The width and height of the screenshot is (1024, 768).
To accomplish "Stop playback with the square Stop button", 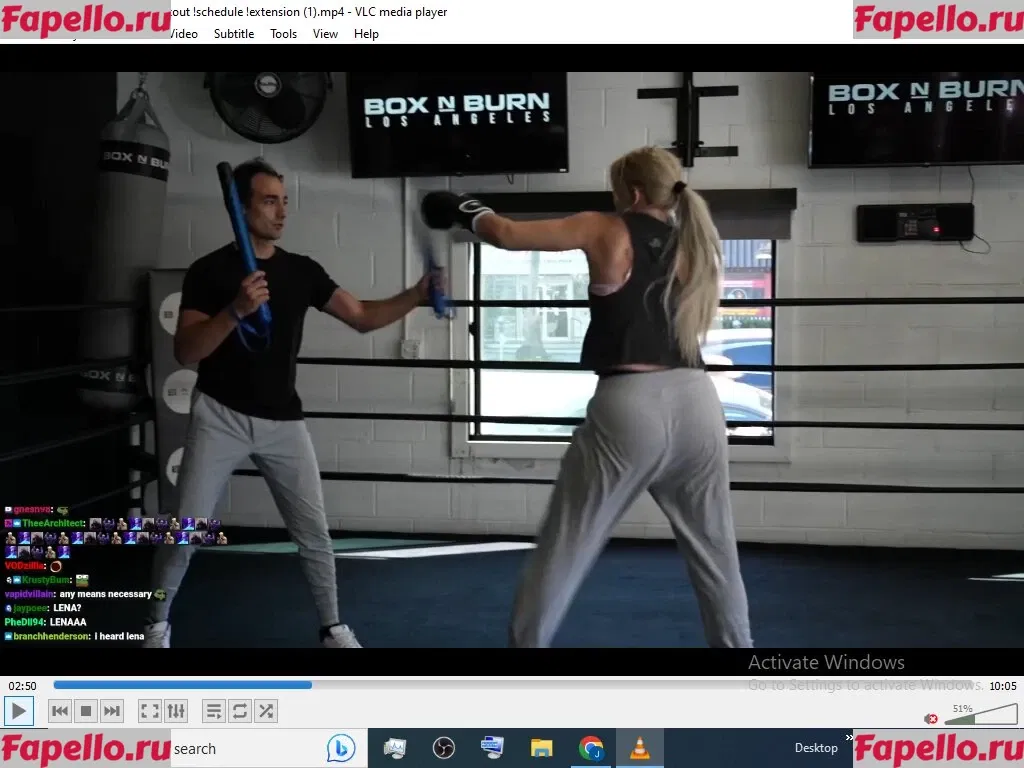I will tap(86, 711).
